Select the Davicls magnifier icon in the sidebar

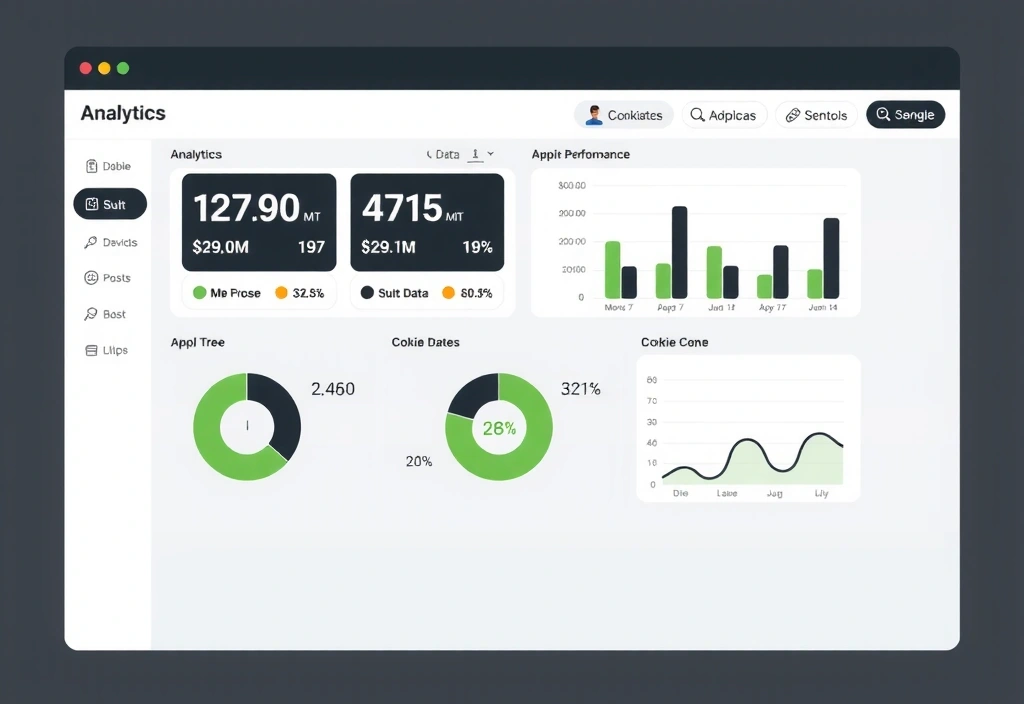coord(90,242)
